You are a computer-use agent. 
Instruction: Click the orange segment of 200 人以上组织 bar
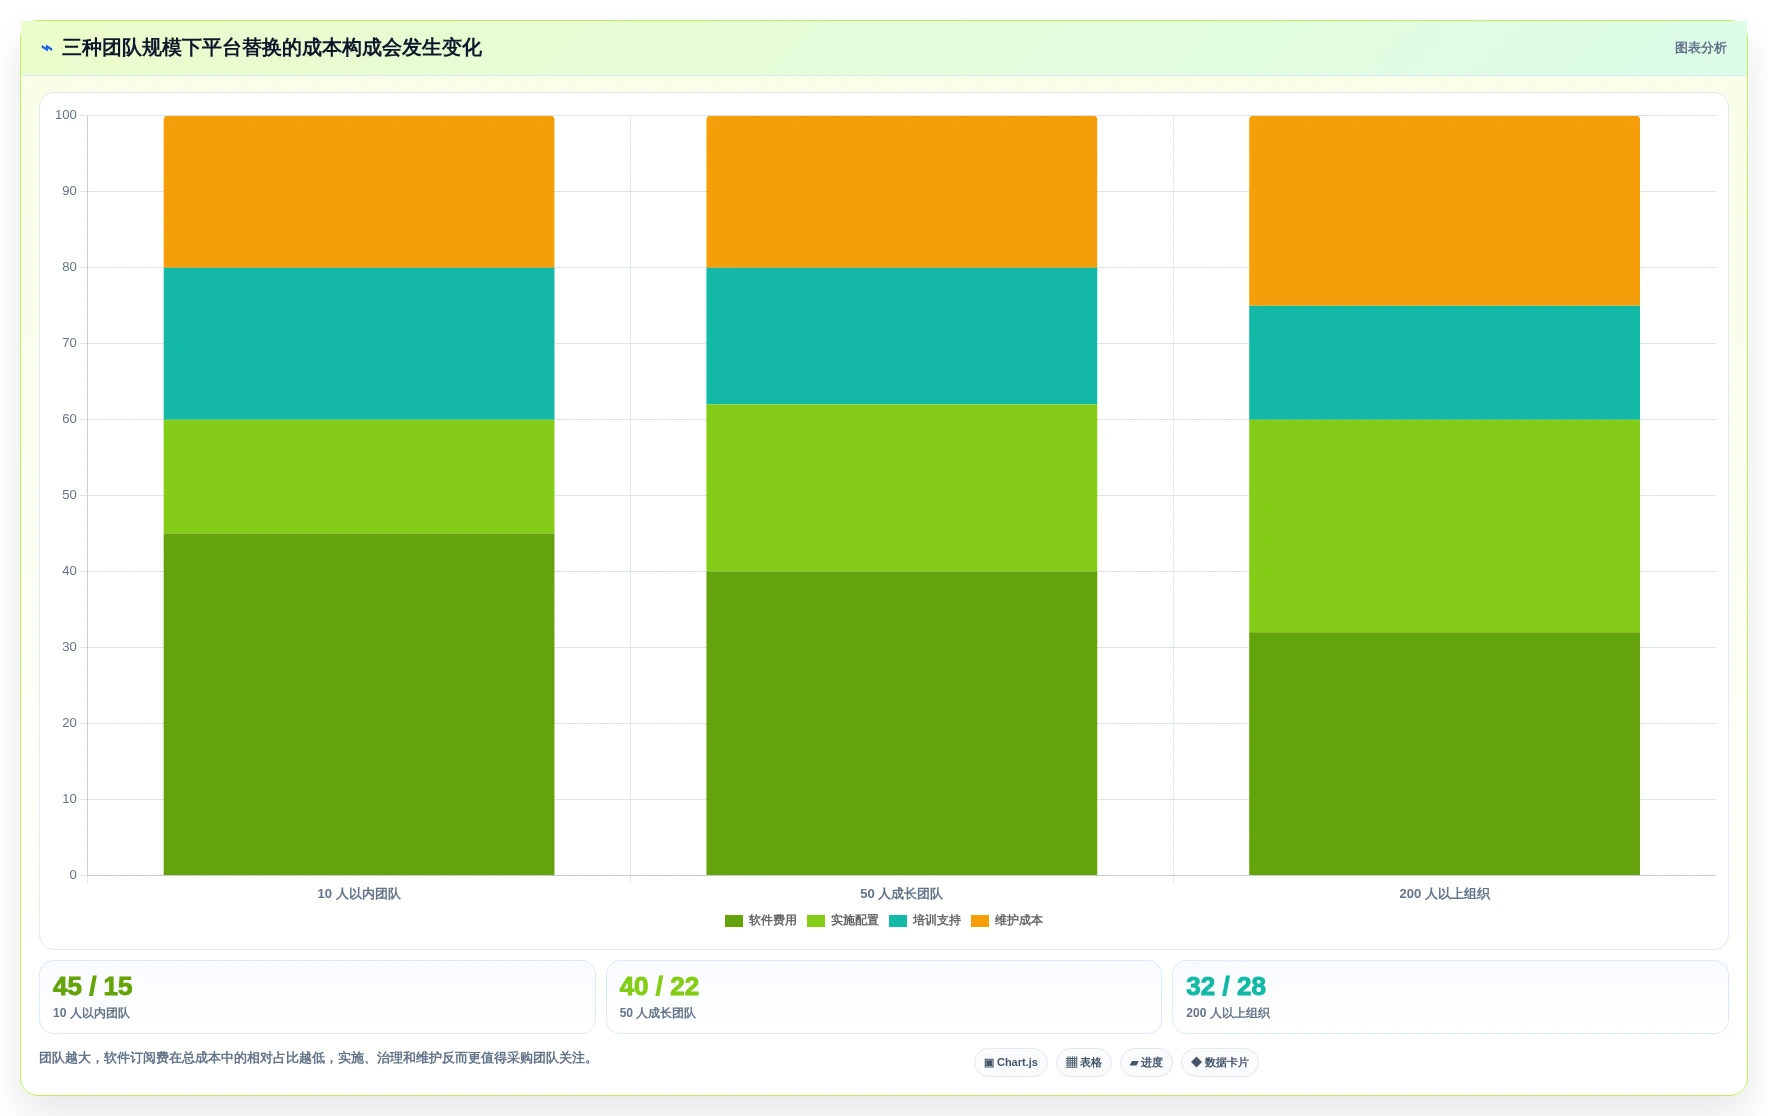[1444, 211]
